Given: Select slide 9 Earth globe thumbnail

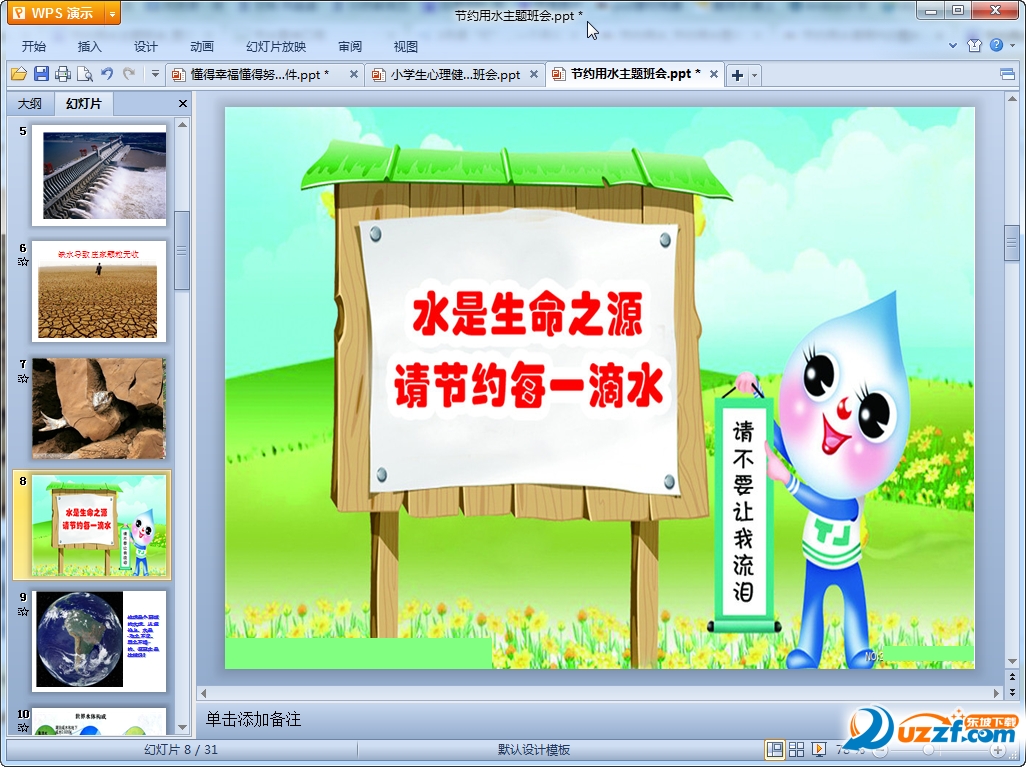Looking at the screenshot, I should pyautogui.click(x=99, y=641).
